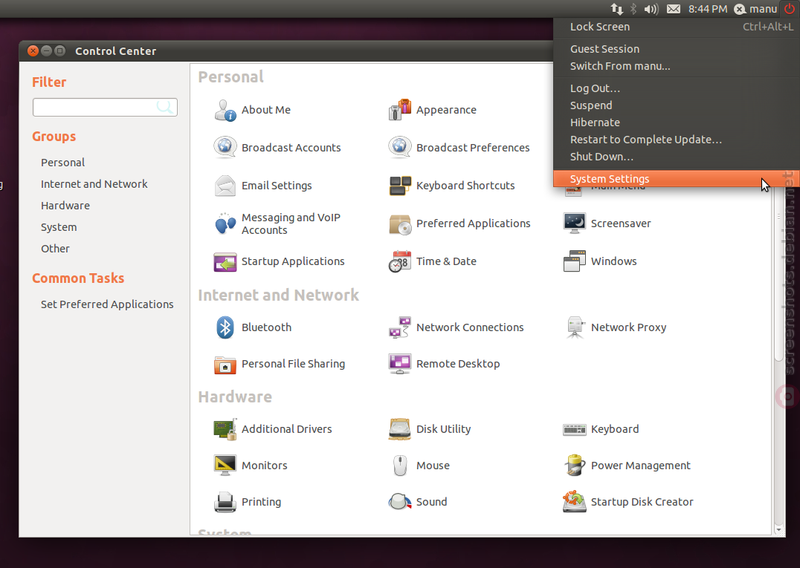Open the Power Management battery icon
This screenshot has height=568, width=800.
pos(574,465)
